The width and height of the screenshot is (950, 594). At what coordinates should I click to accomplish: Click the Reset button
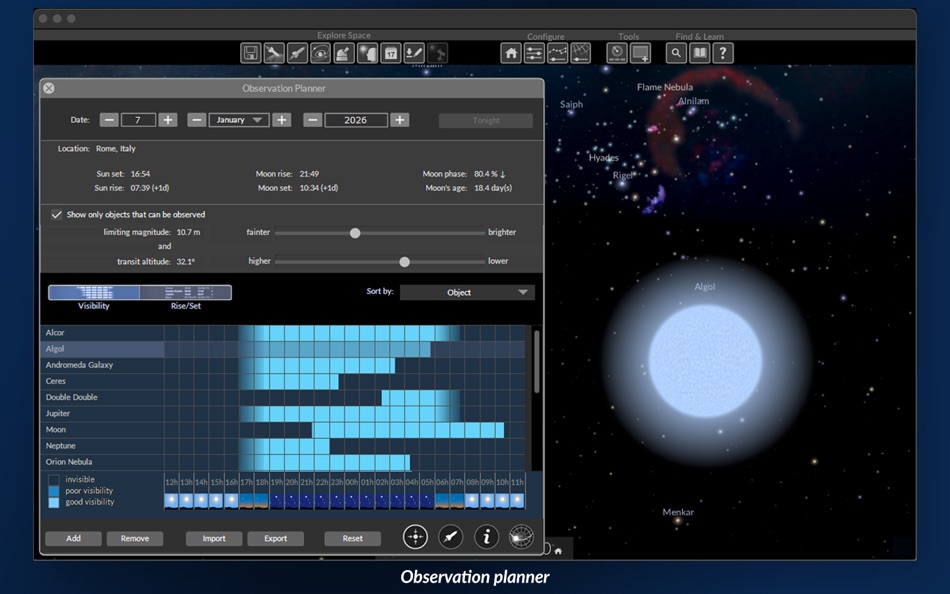pyautogui.click(x=353, y=538)
